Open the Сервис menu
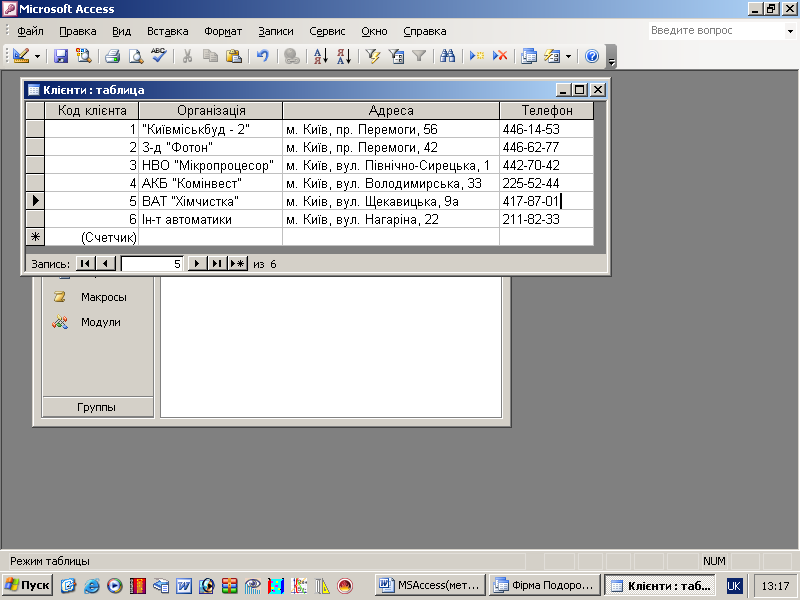 click(x=327, y=31)
